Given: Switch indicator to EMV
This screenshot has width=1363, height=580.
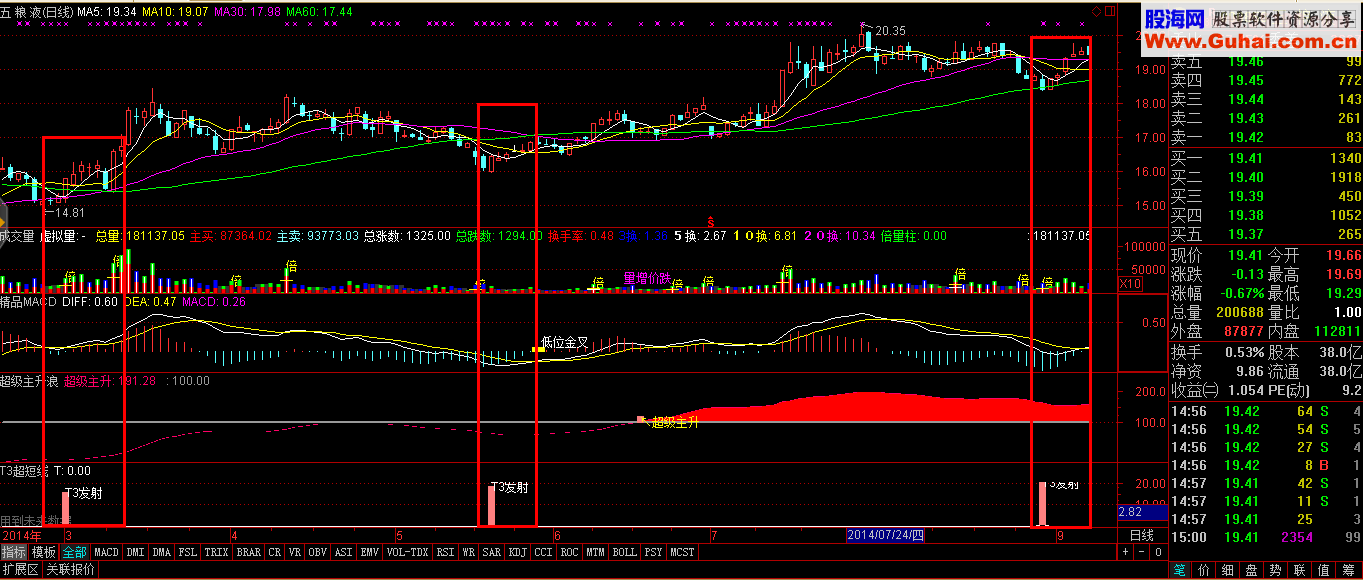Looking at the screenshot, I should click(369, 551).
